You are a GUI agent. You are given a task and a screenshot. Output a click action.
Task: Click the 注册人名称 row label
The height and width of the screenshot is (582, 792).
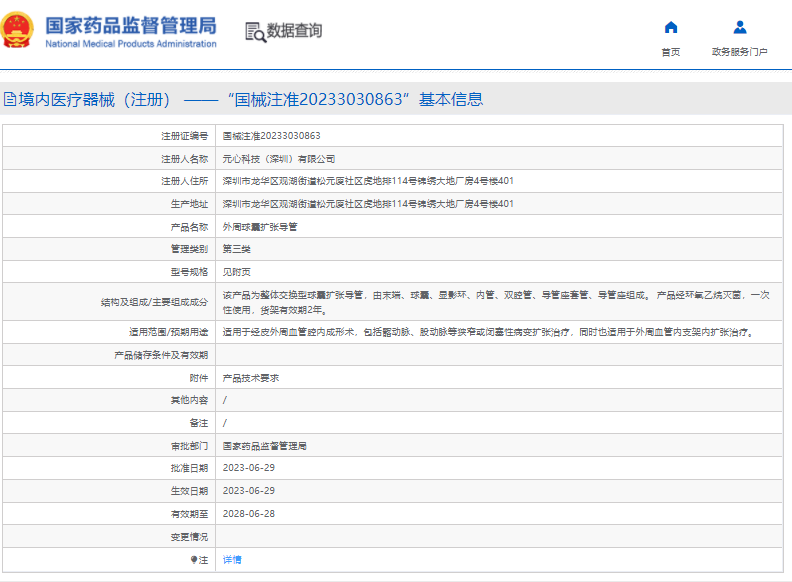184,159
